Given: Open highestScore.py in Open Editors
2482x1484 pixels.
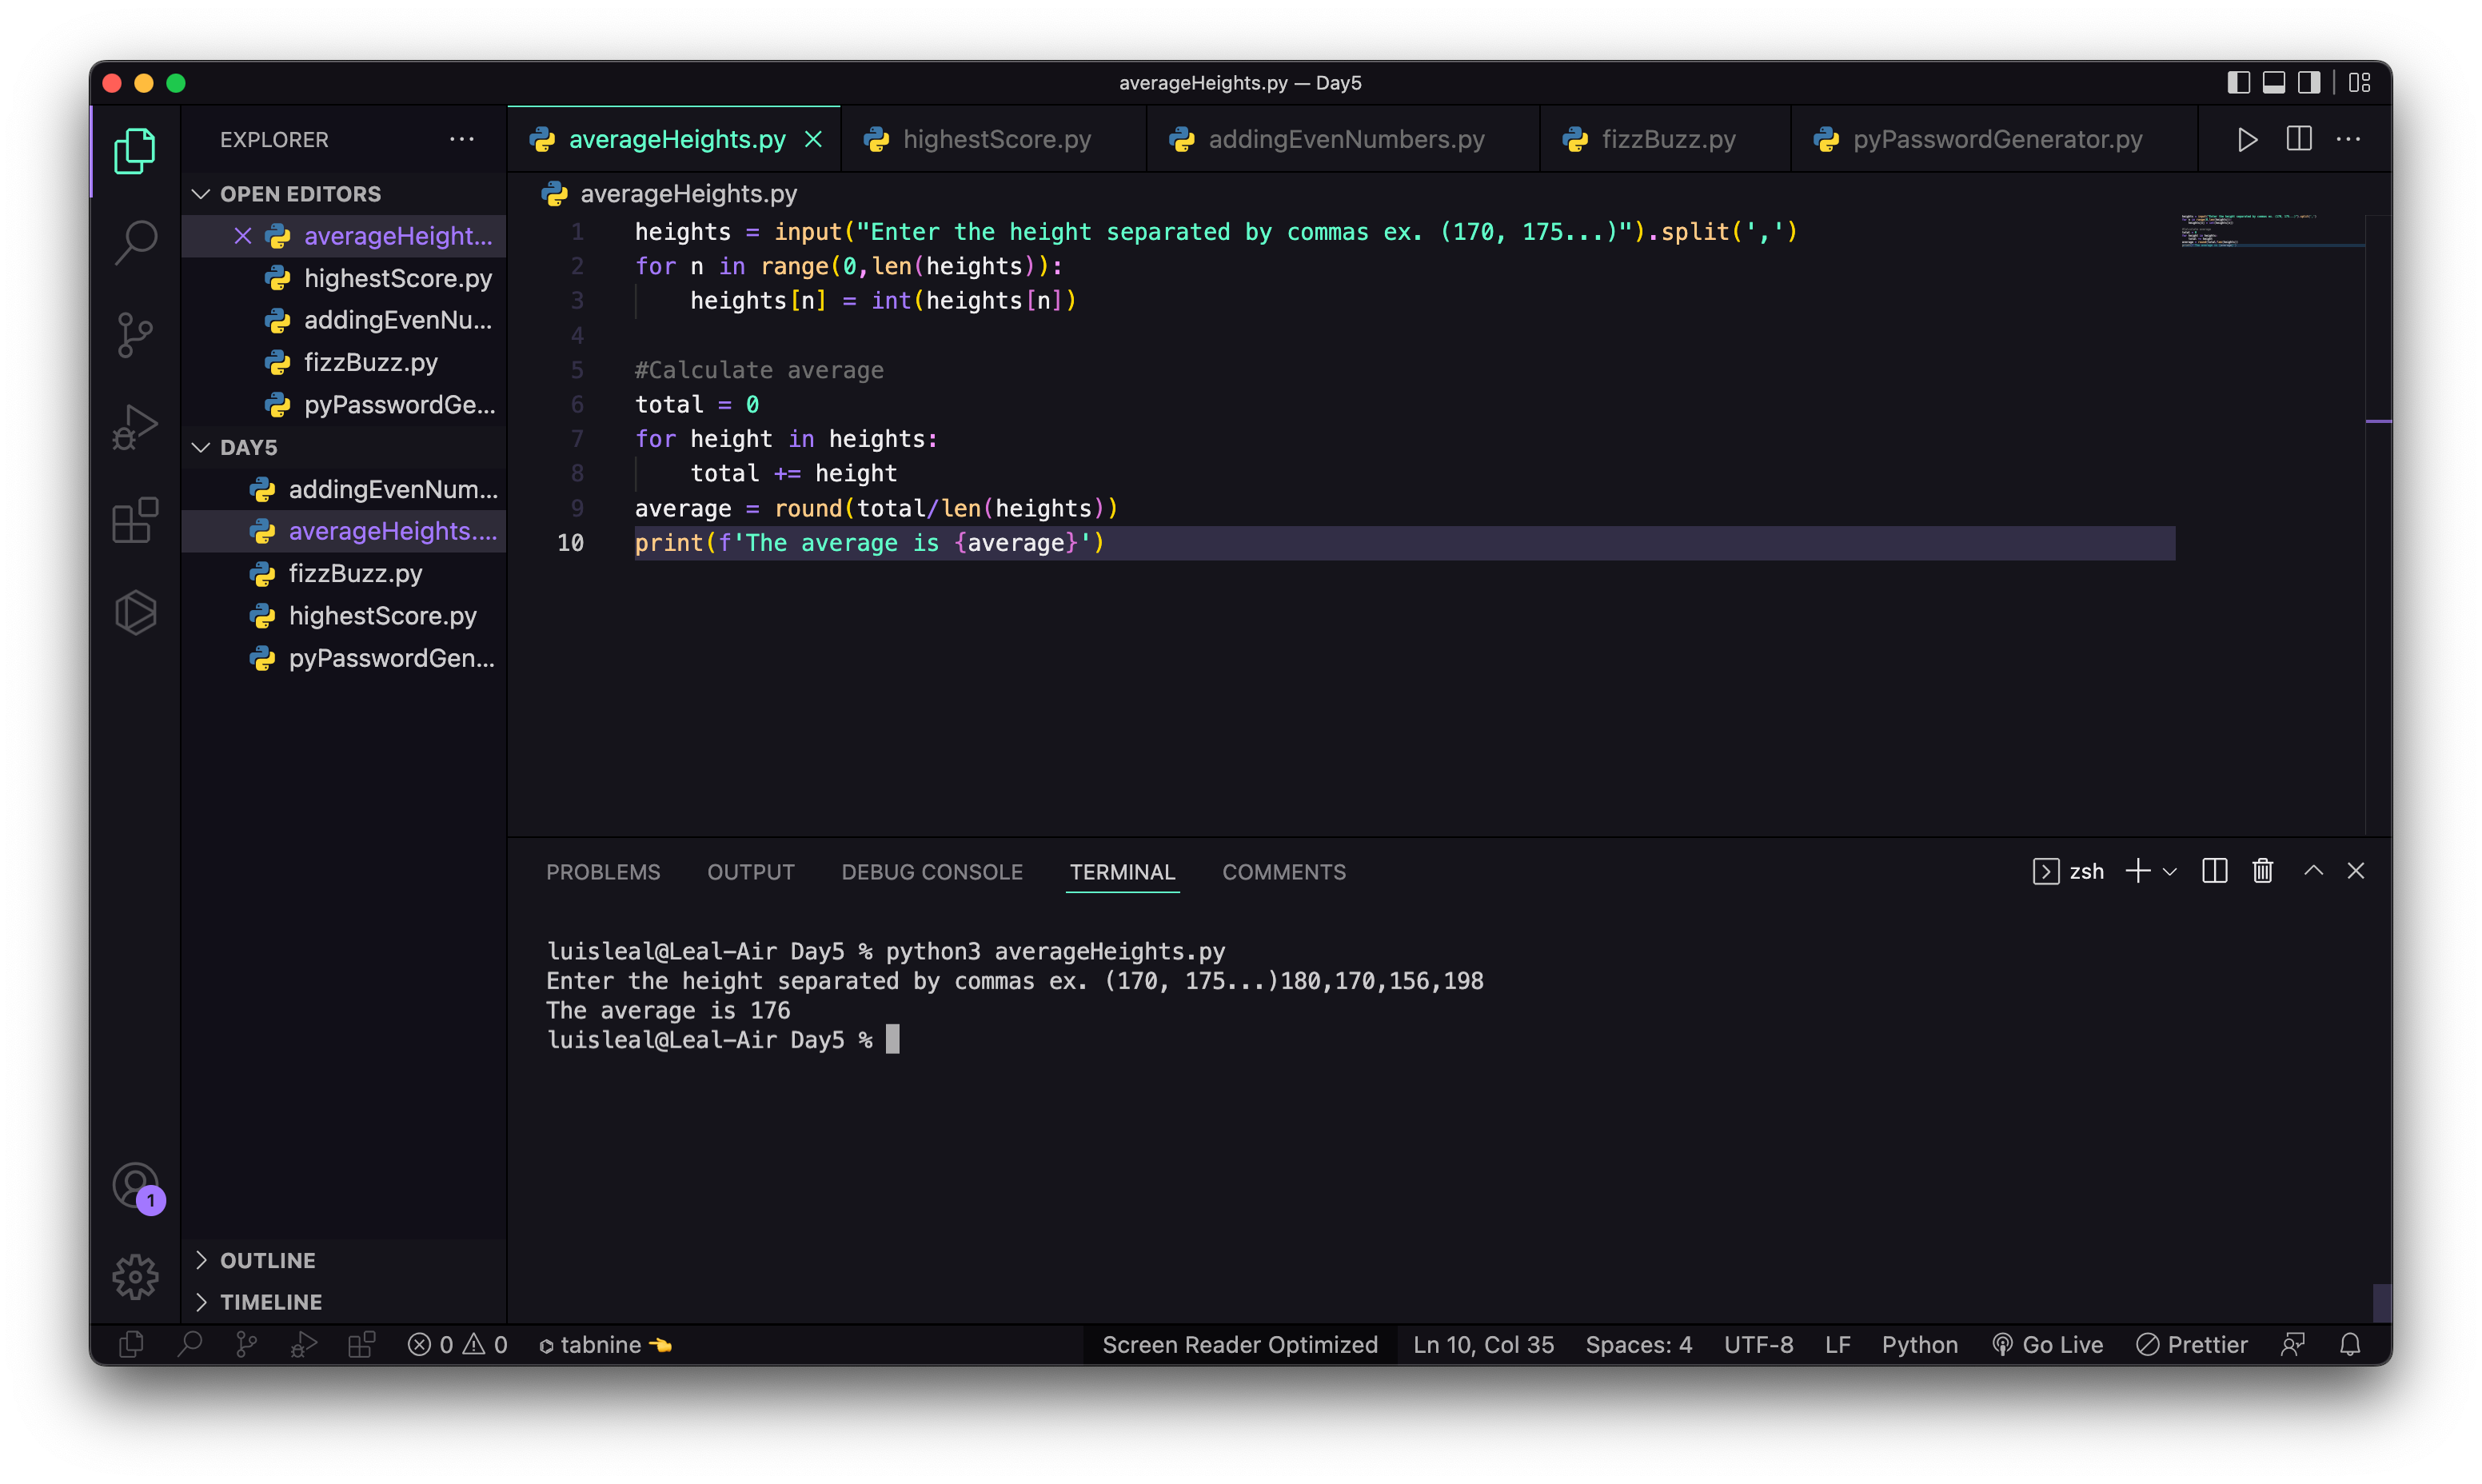Looking at the screenshot, I should 344,278.
